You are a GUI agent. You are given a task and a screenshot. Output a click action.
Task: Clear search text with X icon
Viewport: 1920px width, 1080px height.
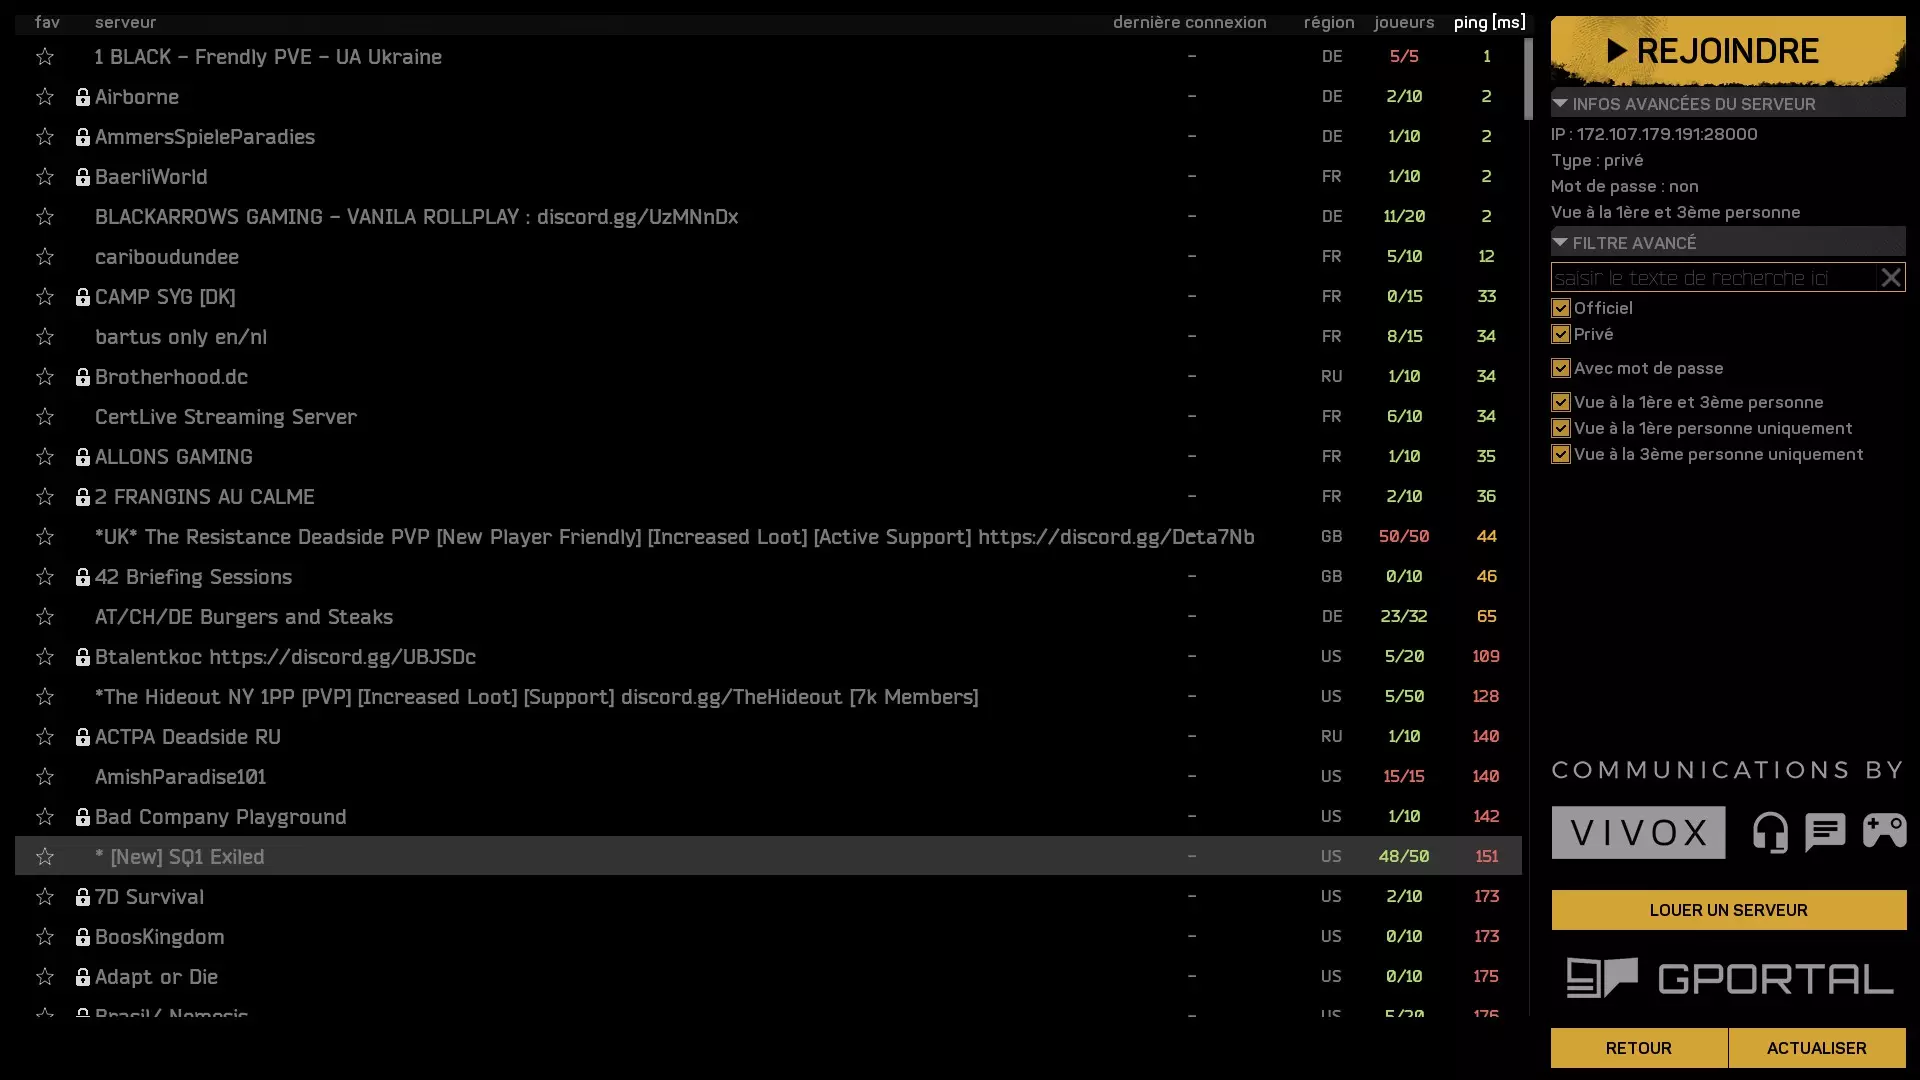1890,278
